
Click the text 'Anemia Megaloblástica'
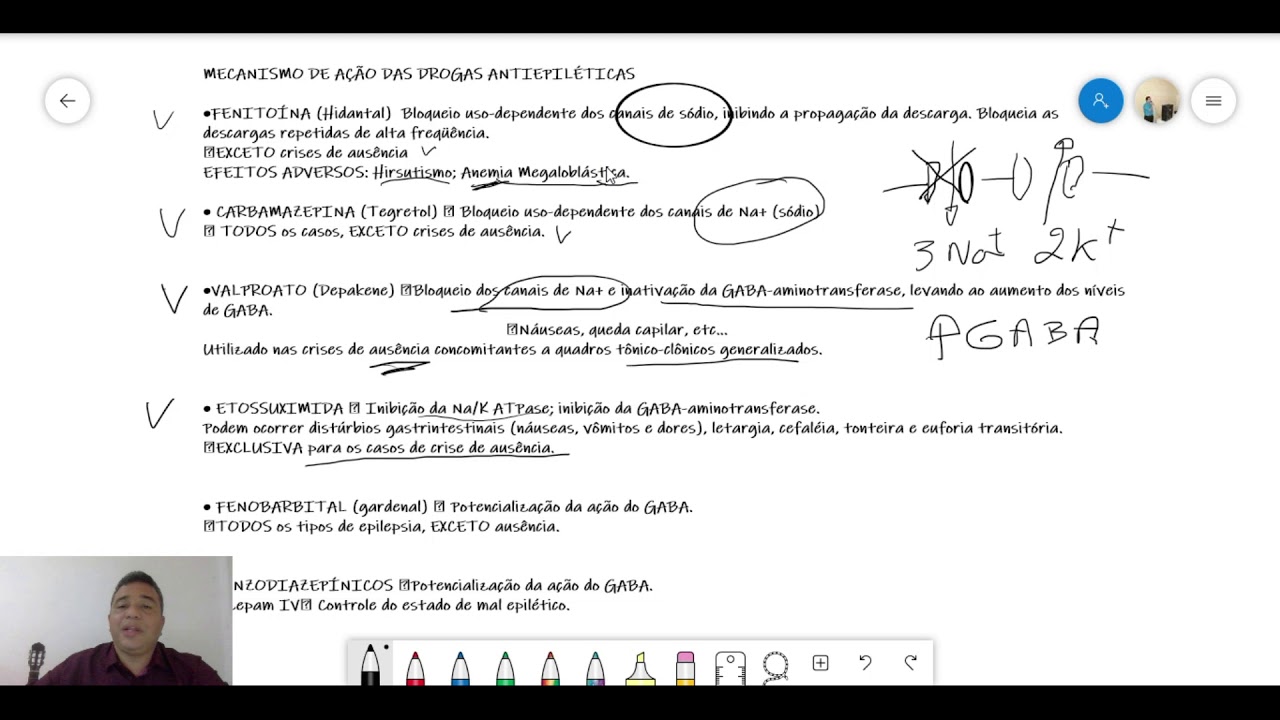[x=544, y=173]
